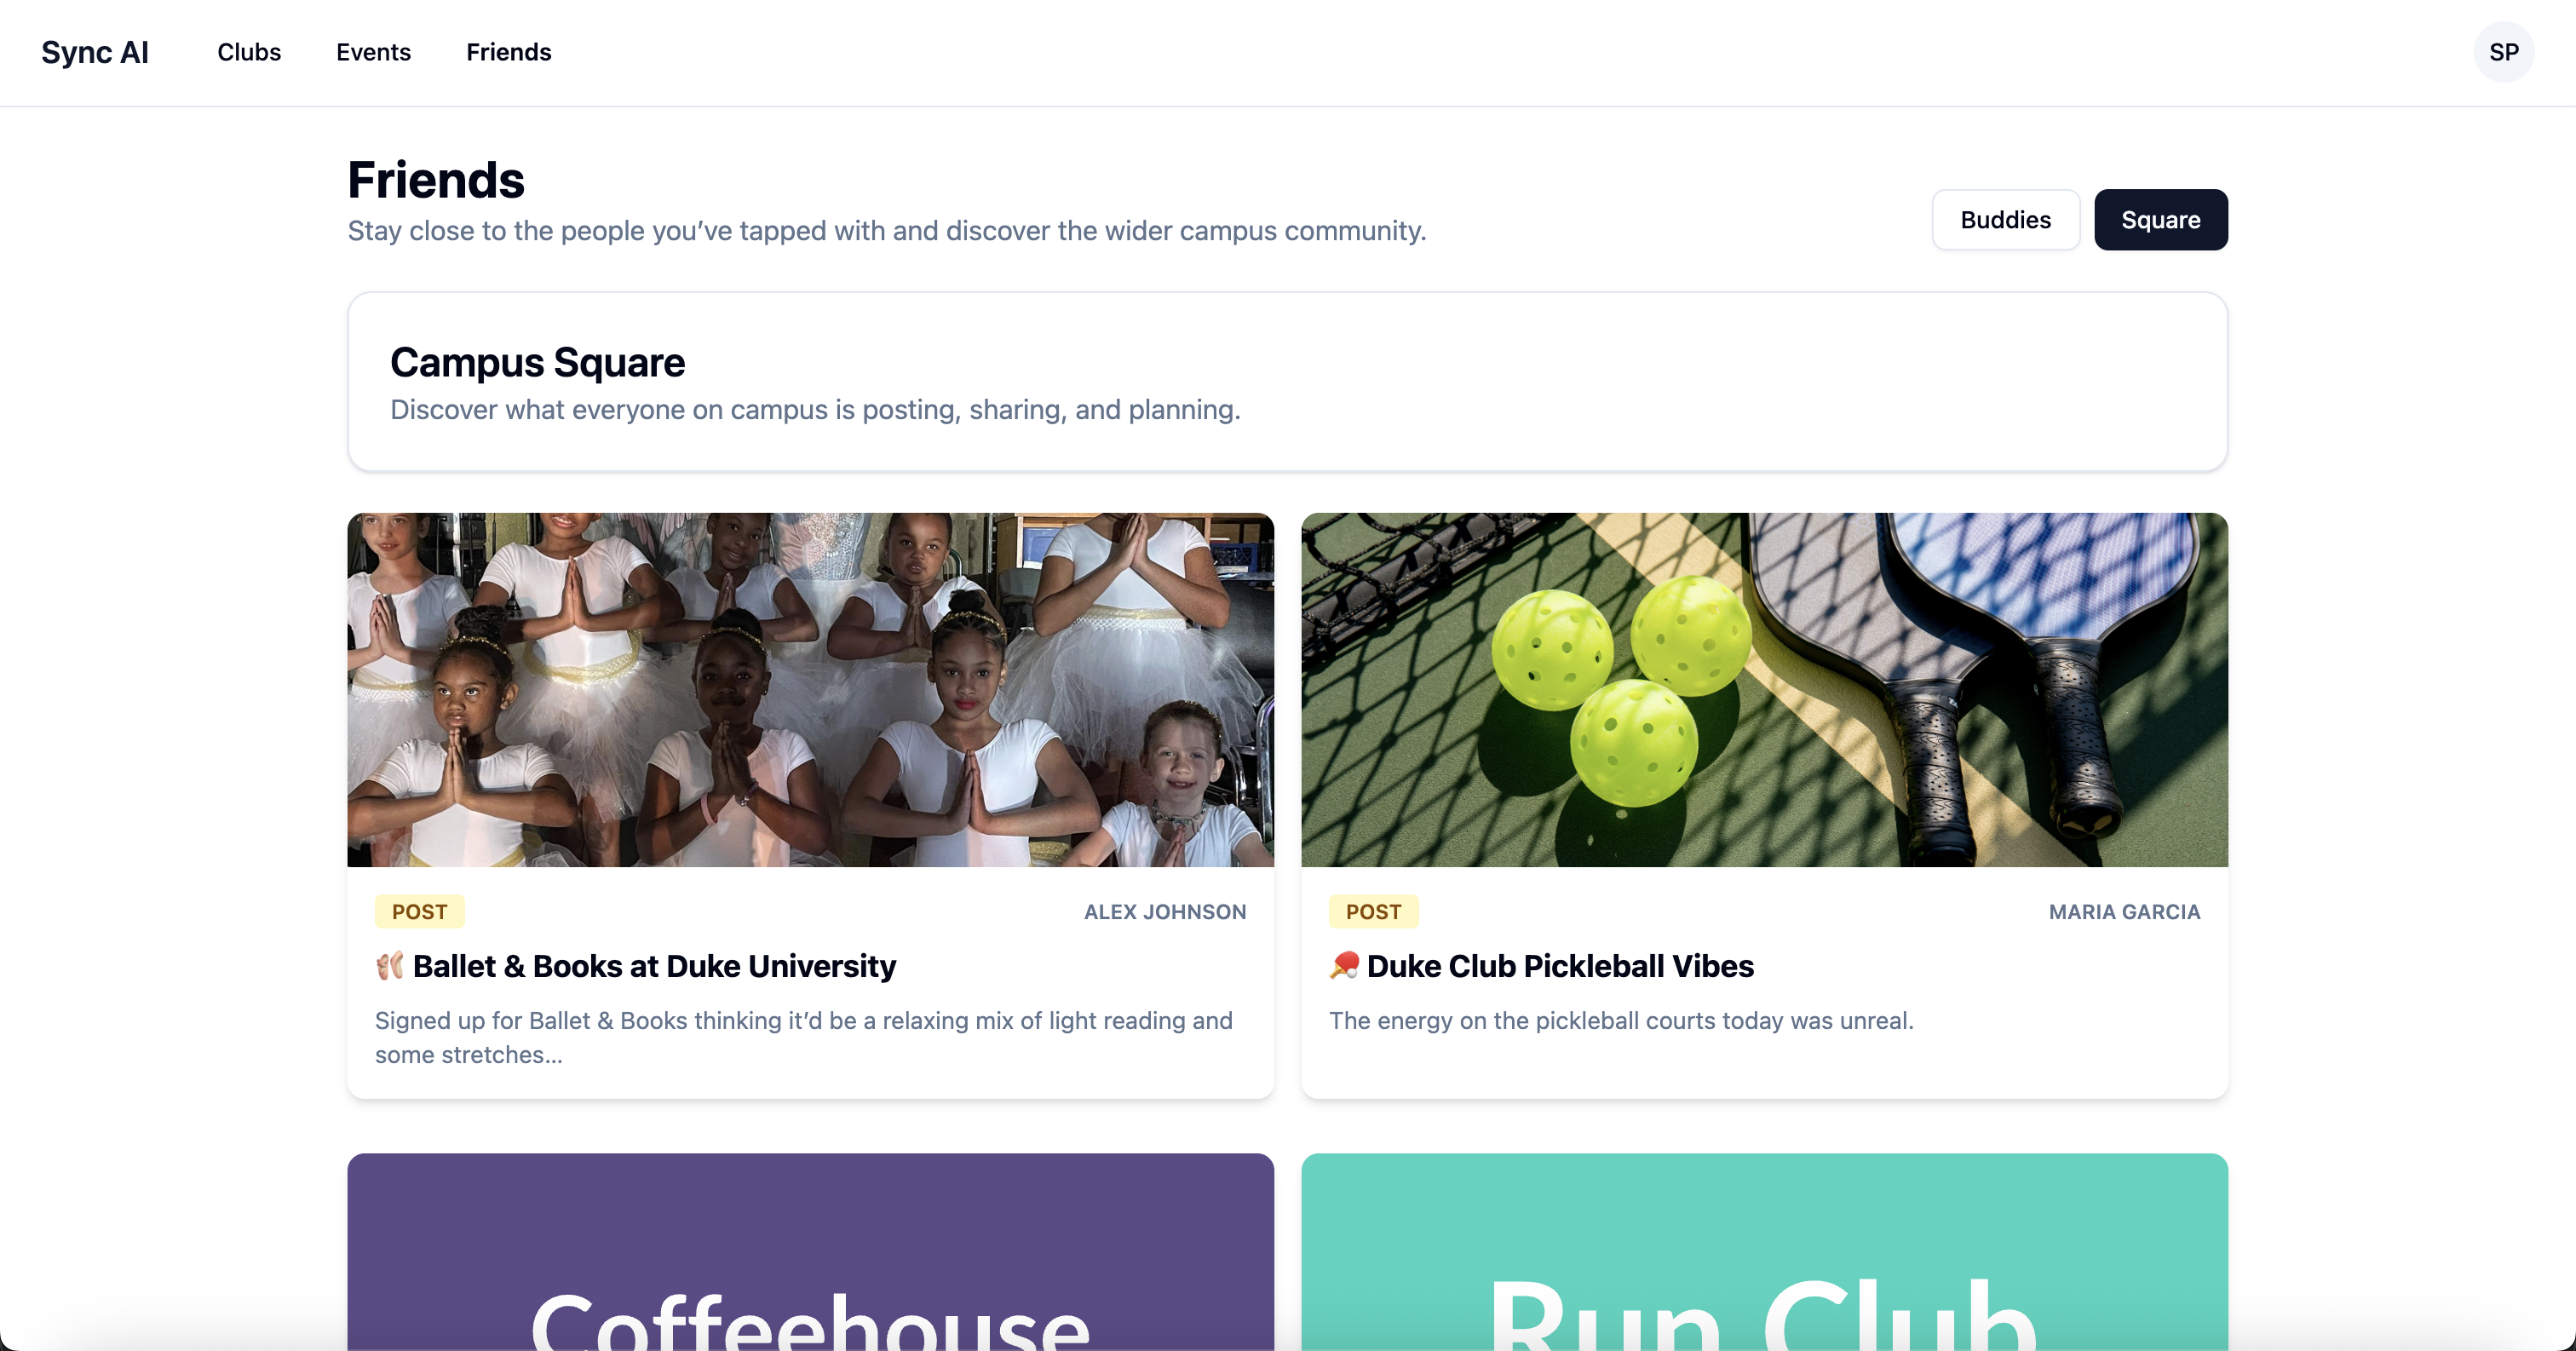The width and height of the screenshot is (2576, 1351).
Task: Switch to the Buddies view
Action: tap(2005, 220)
